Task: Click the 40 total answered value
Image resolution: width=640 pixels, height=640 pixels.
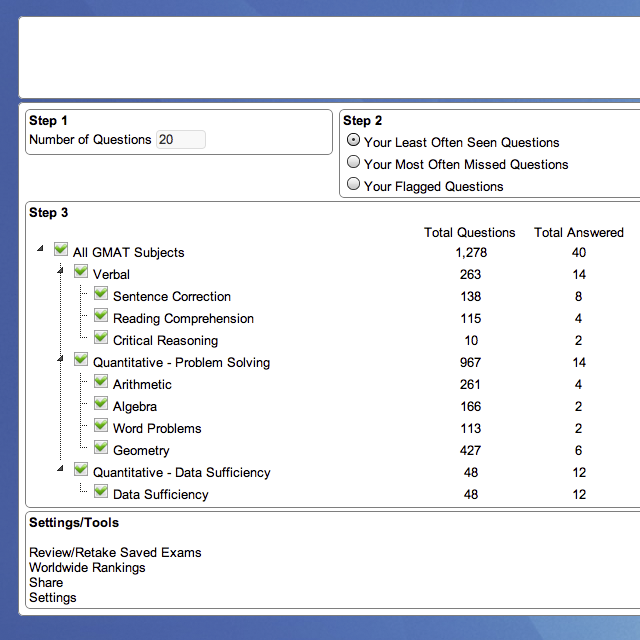Action: coord(579,253)
